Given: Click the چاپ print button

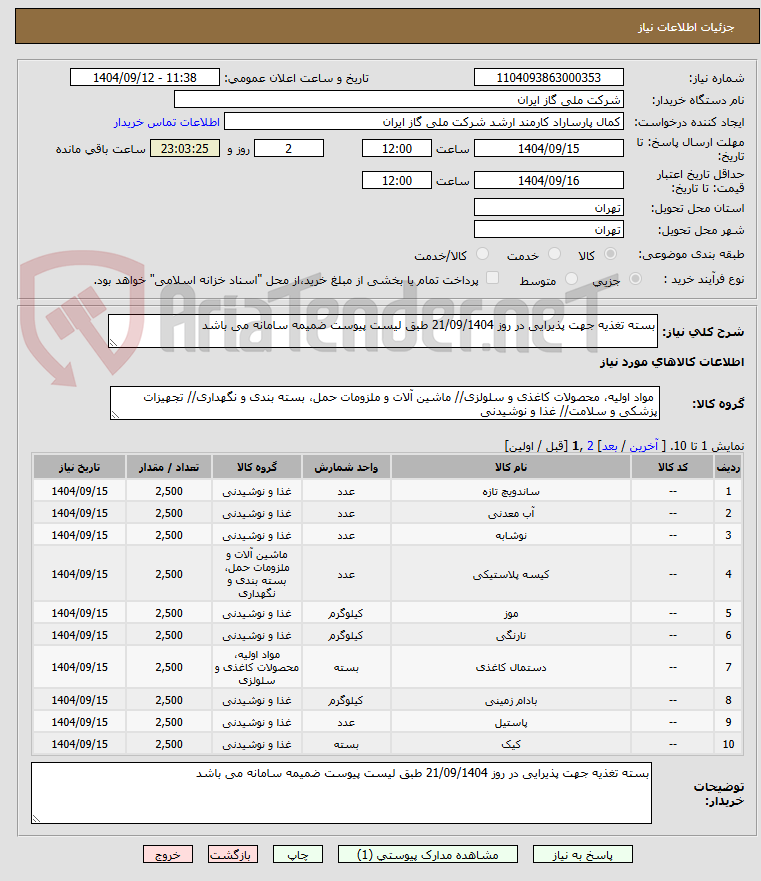Looking at the screenshot, I should pos(298,855).
